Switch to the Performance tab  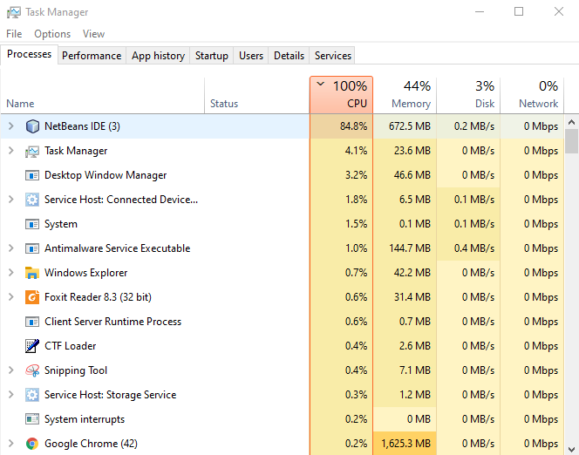92,55
